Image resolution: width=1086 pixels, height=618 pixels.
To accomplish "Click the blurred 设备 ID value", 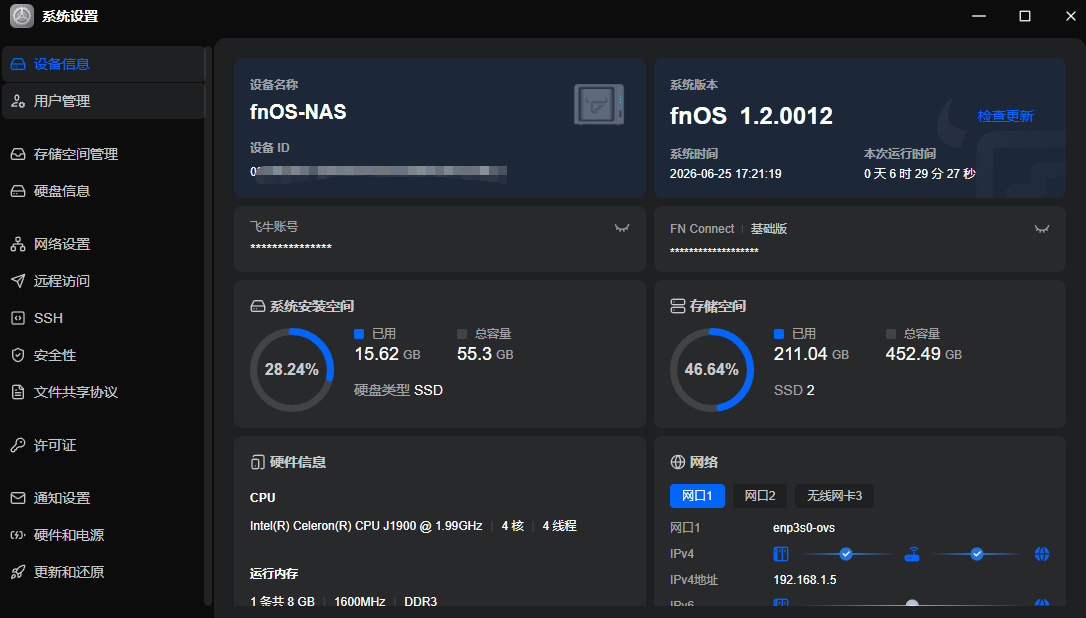I will point(378,172).
